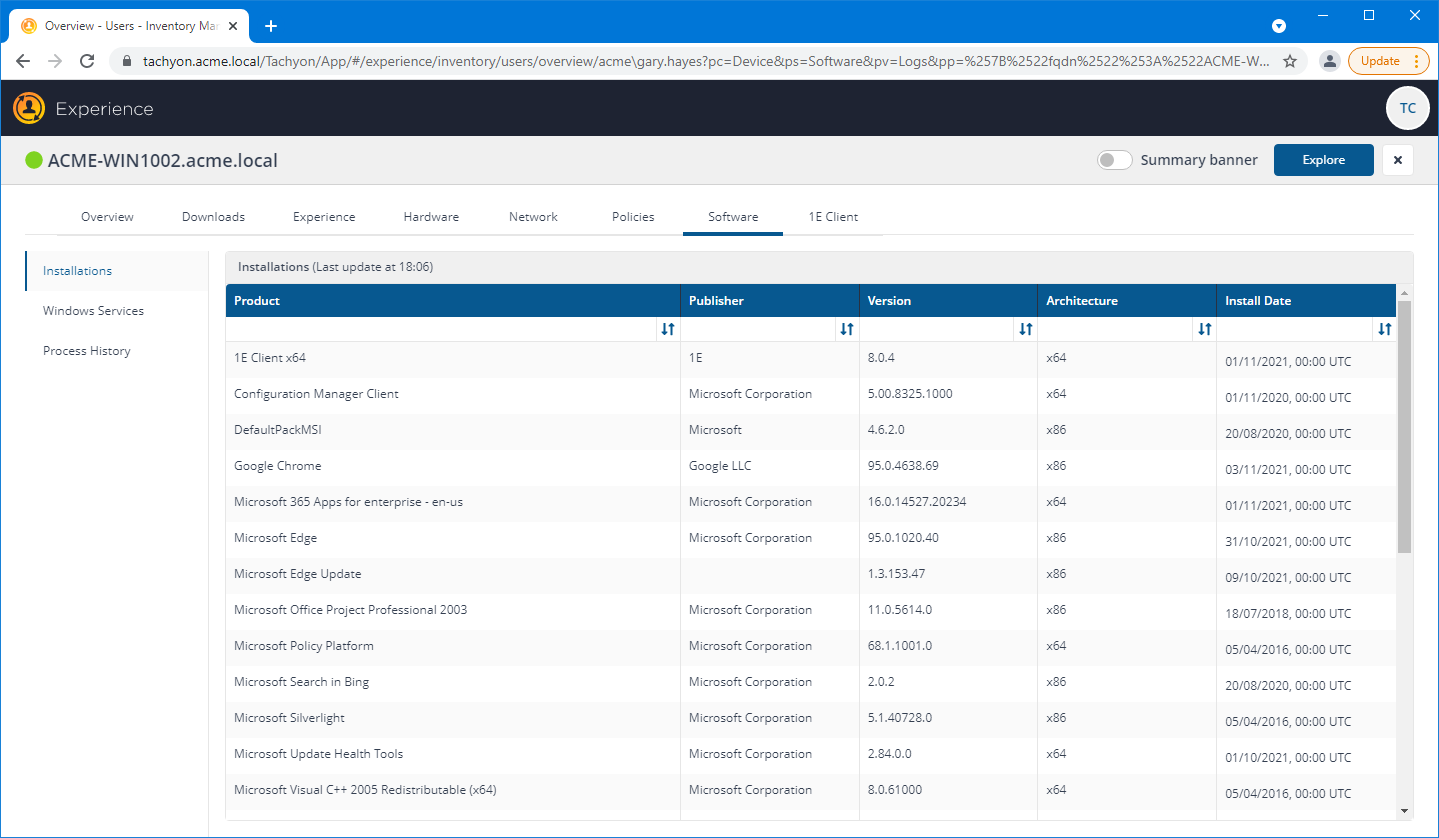Go forward in browser history

pos(55,61)
